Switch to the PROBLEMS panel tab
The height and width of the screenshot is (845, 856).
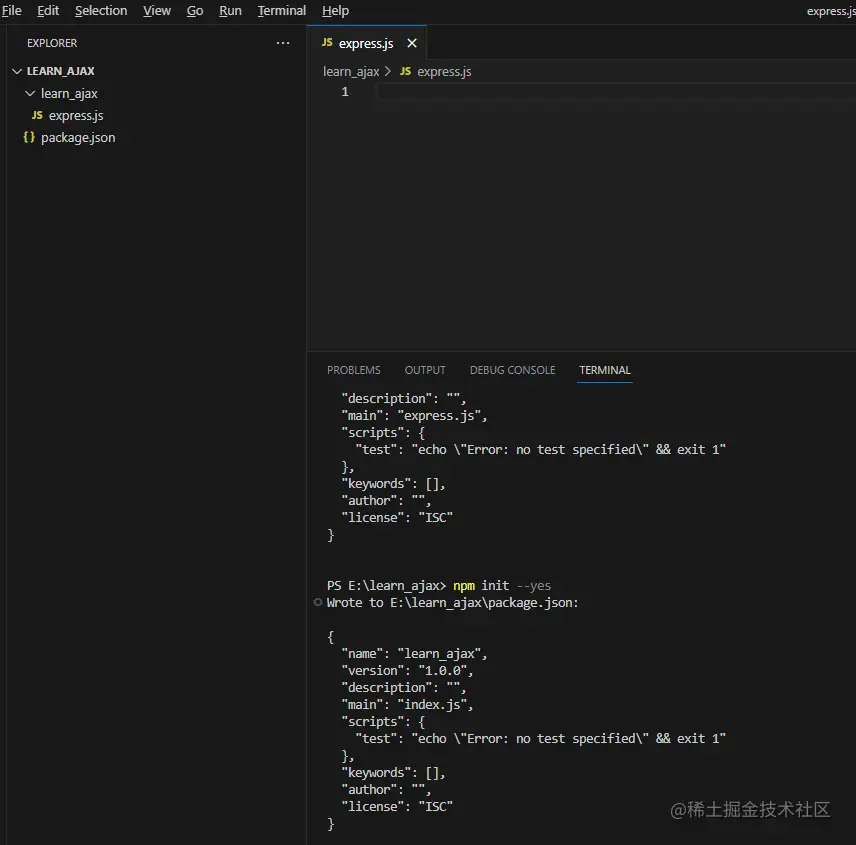coord(354,370)
